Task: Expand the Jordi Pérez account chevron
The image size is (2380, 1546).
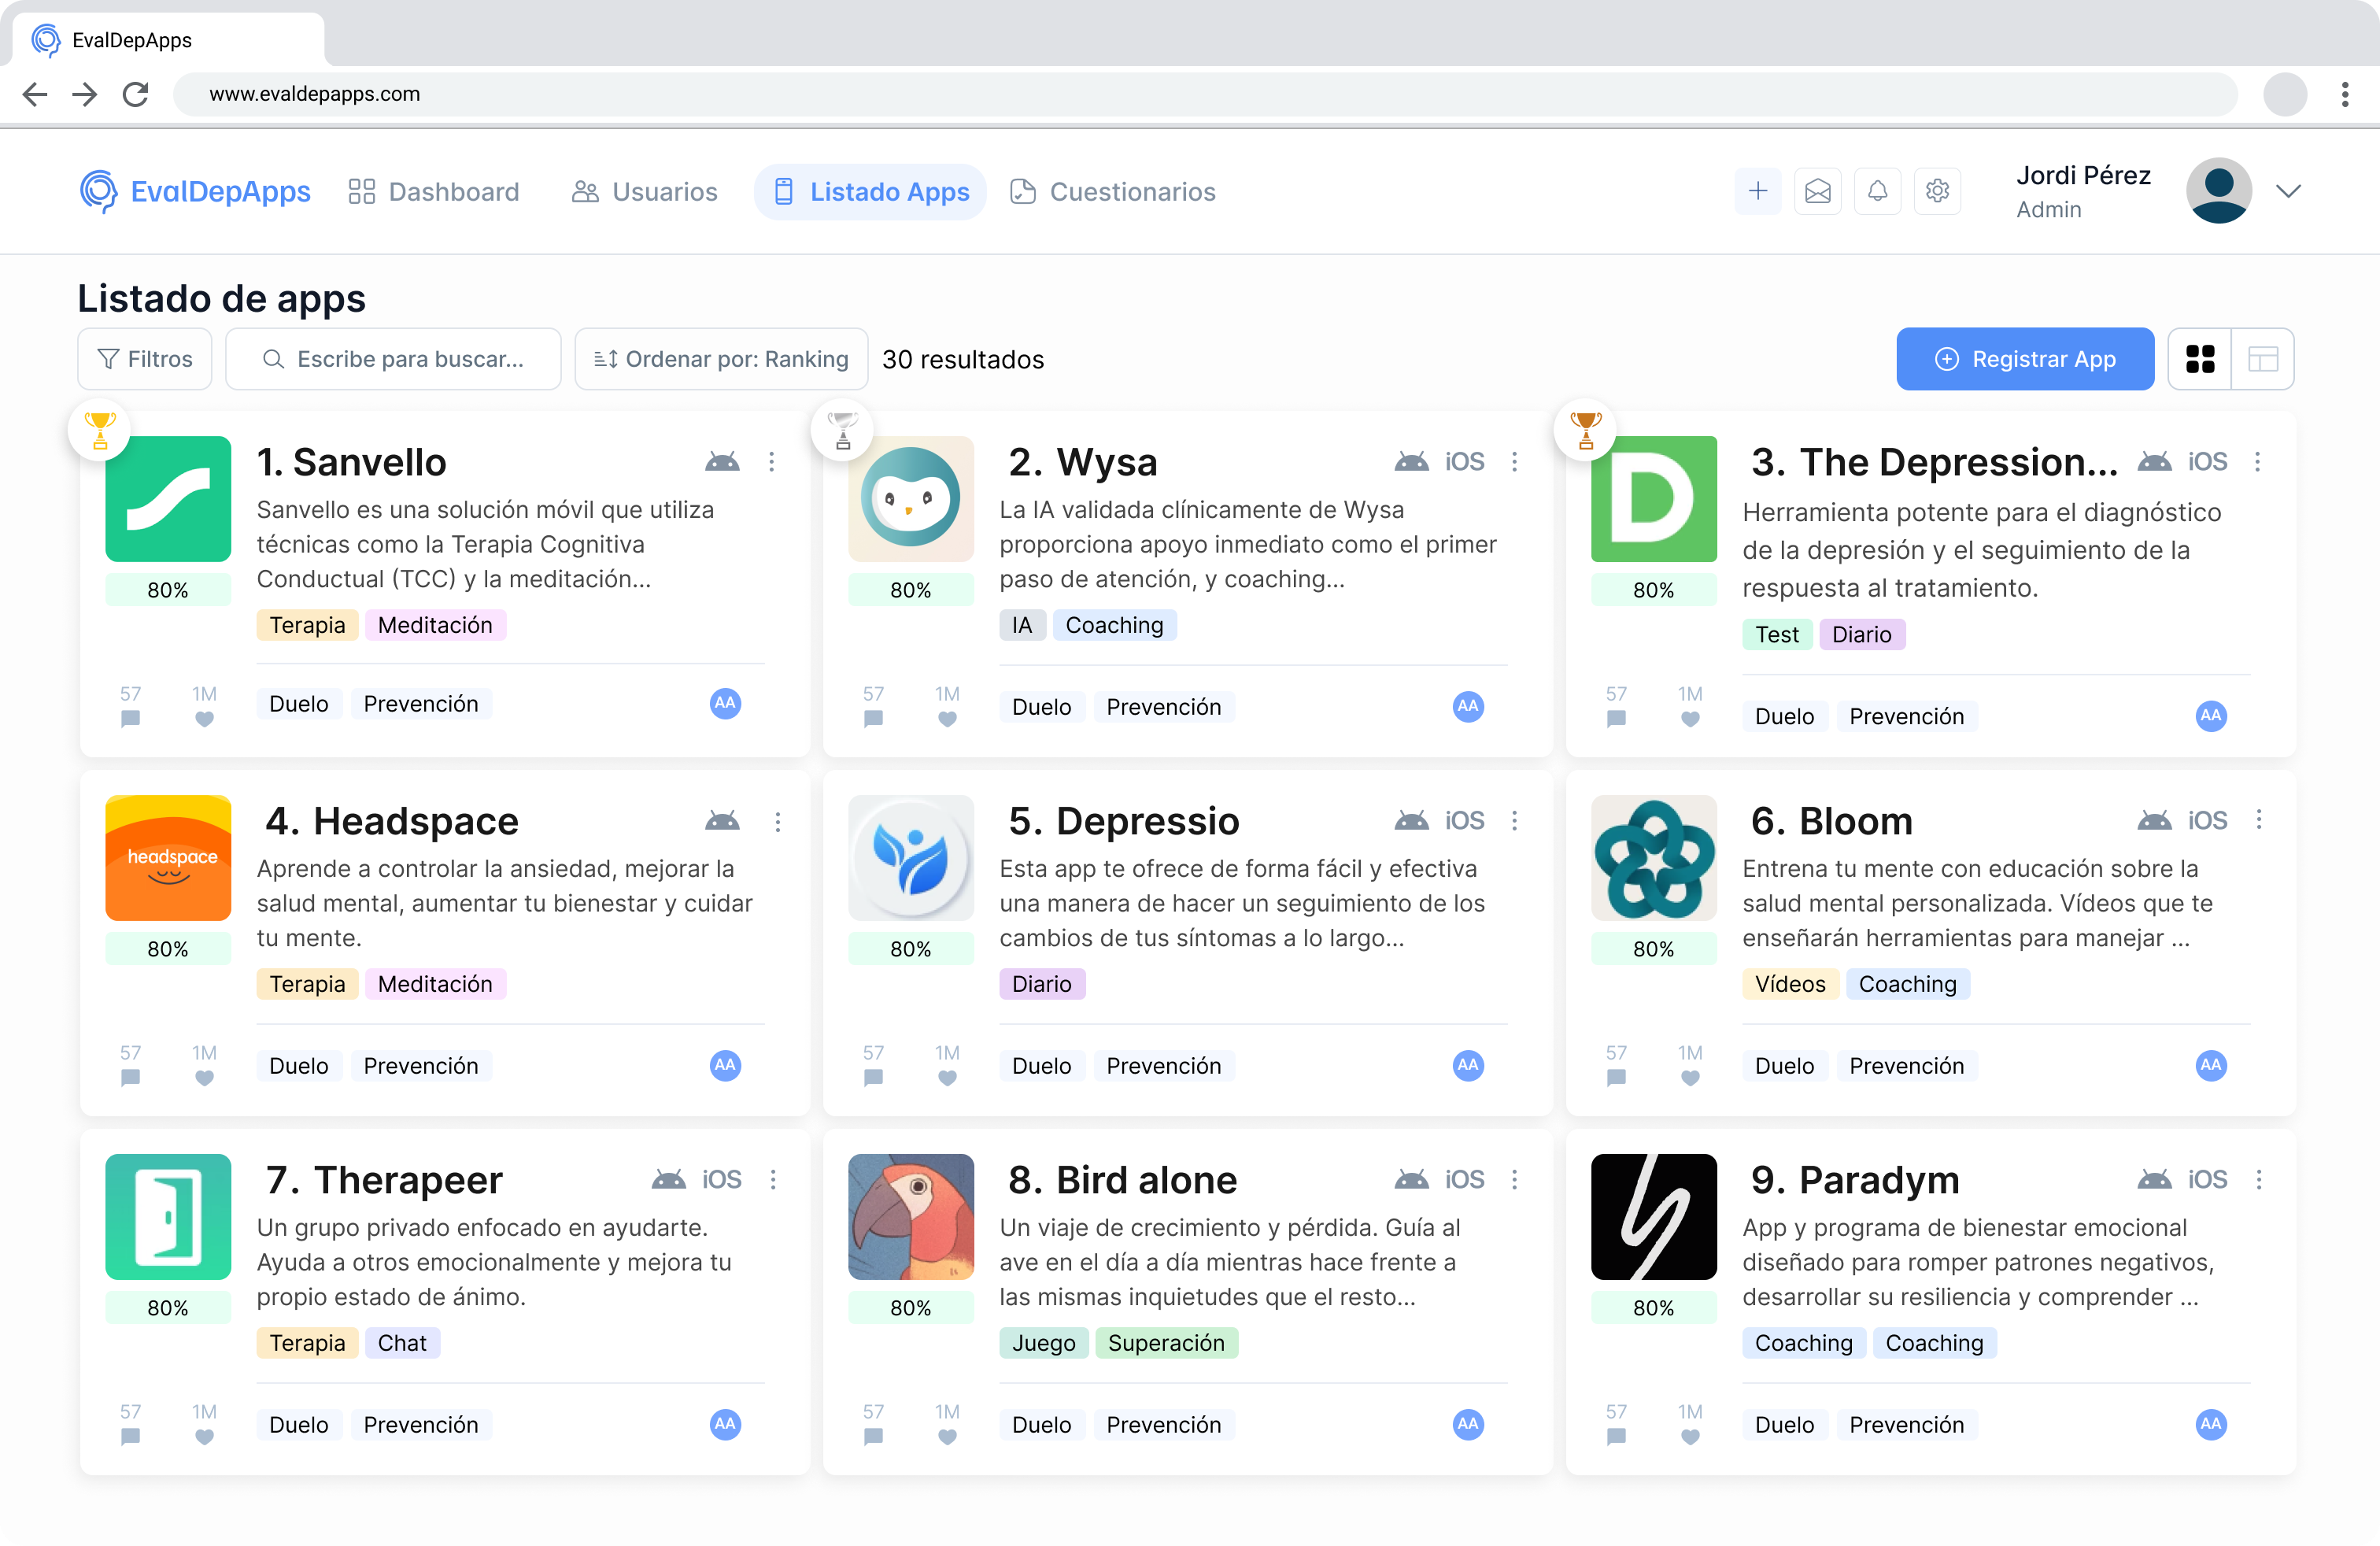Action: click(2288, 191)
